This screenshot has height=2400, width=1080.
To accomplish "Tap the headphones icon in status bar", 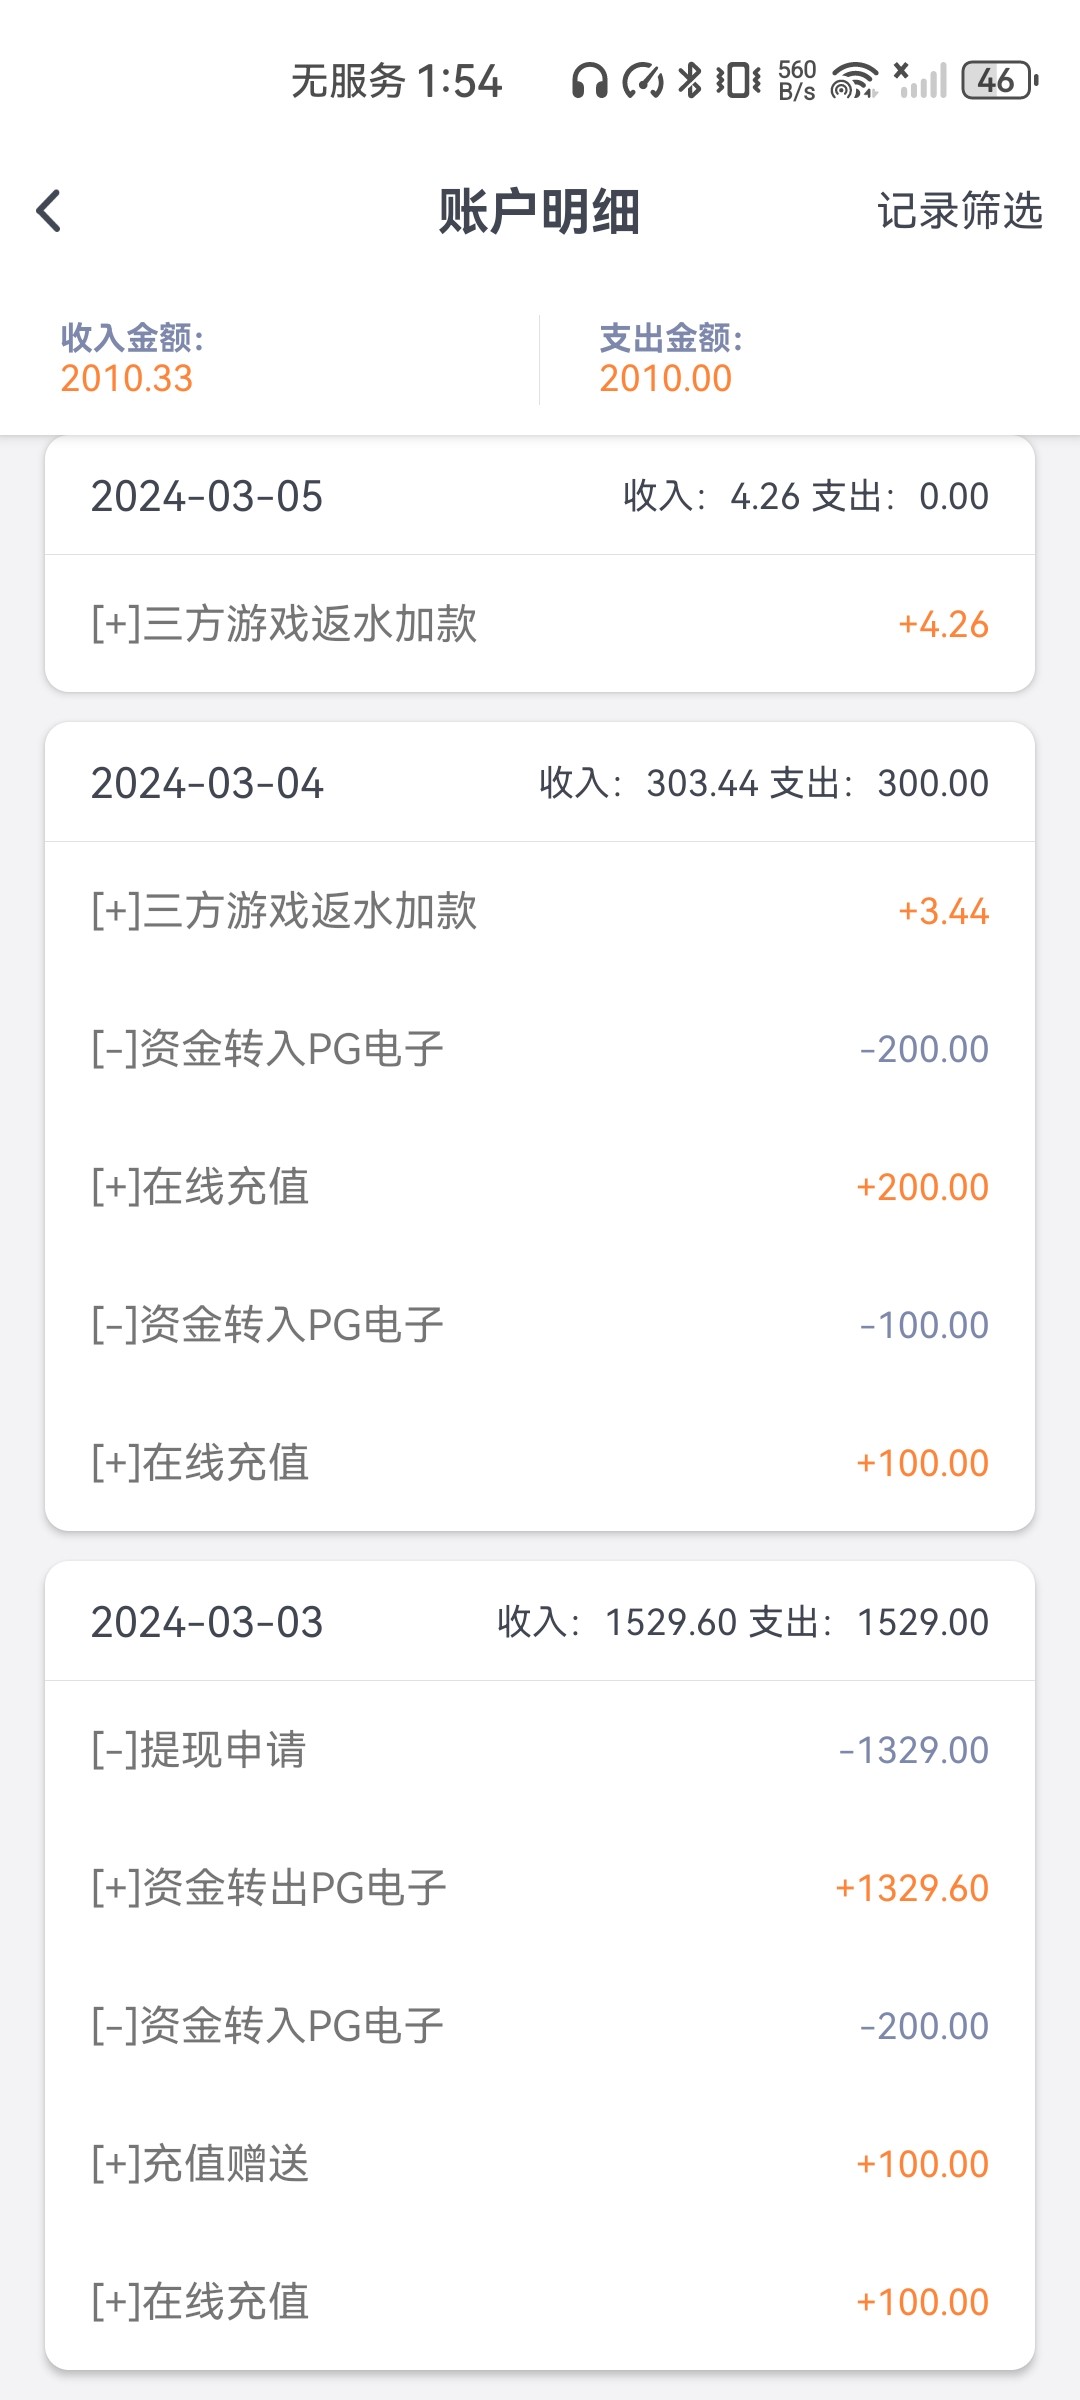I will (x=589, y=81).
